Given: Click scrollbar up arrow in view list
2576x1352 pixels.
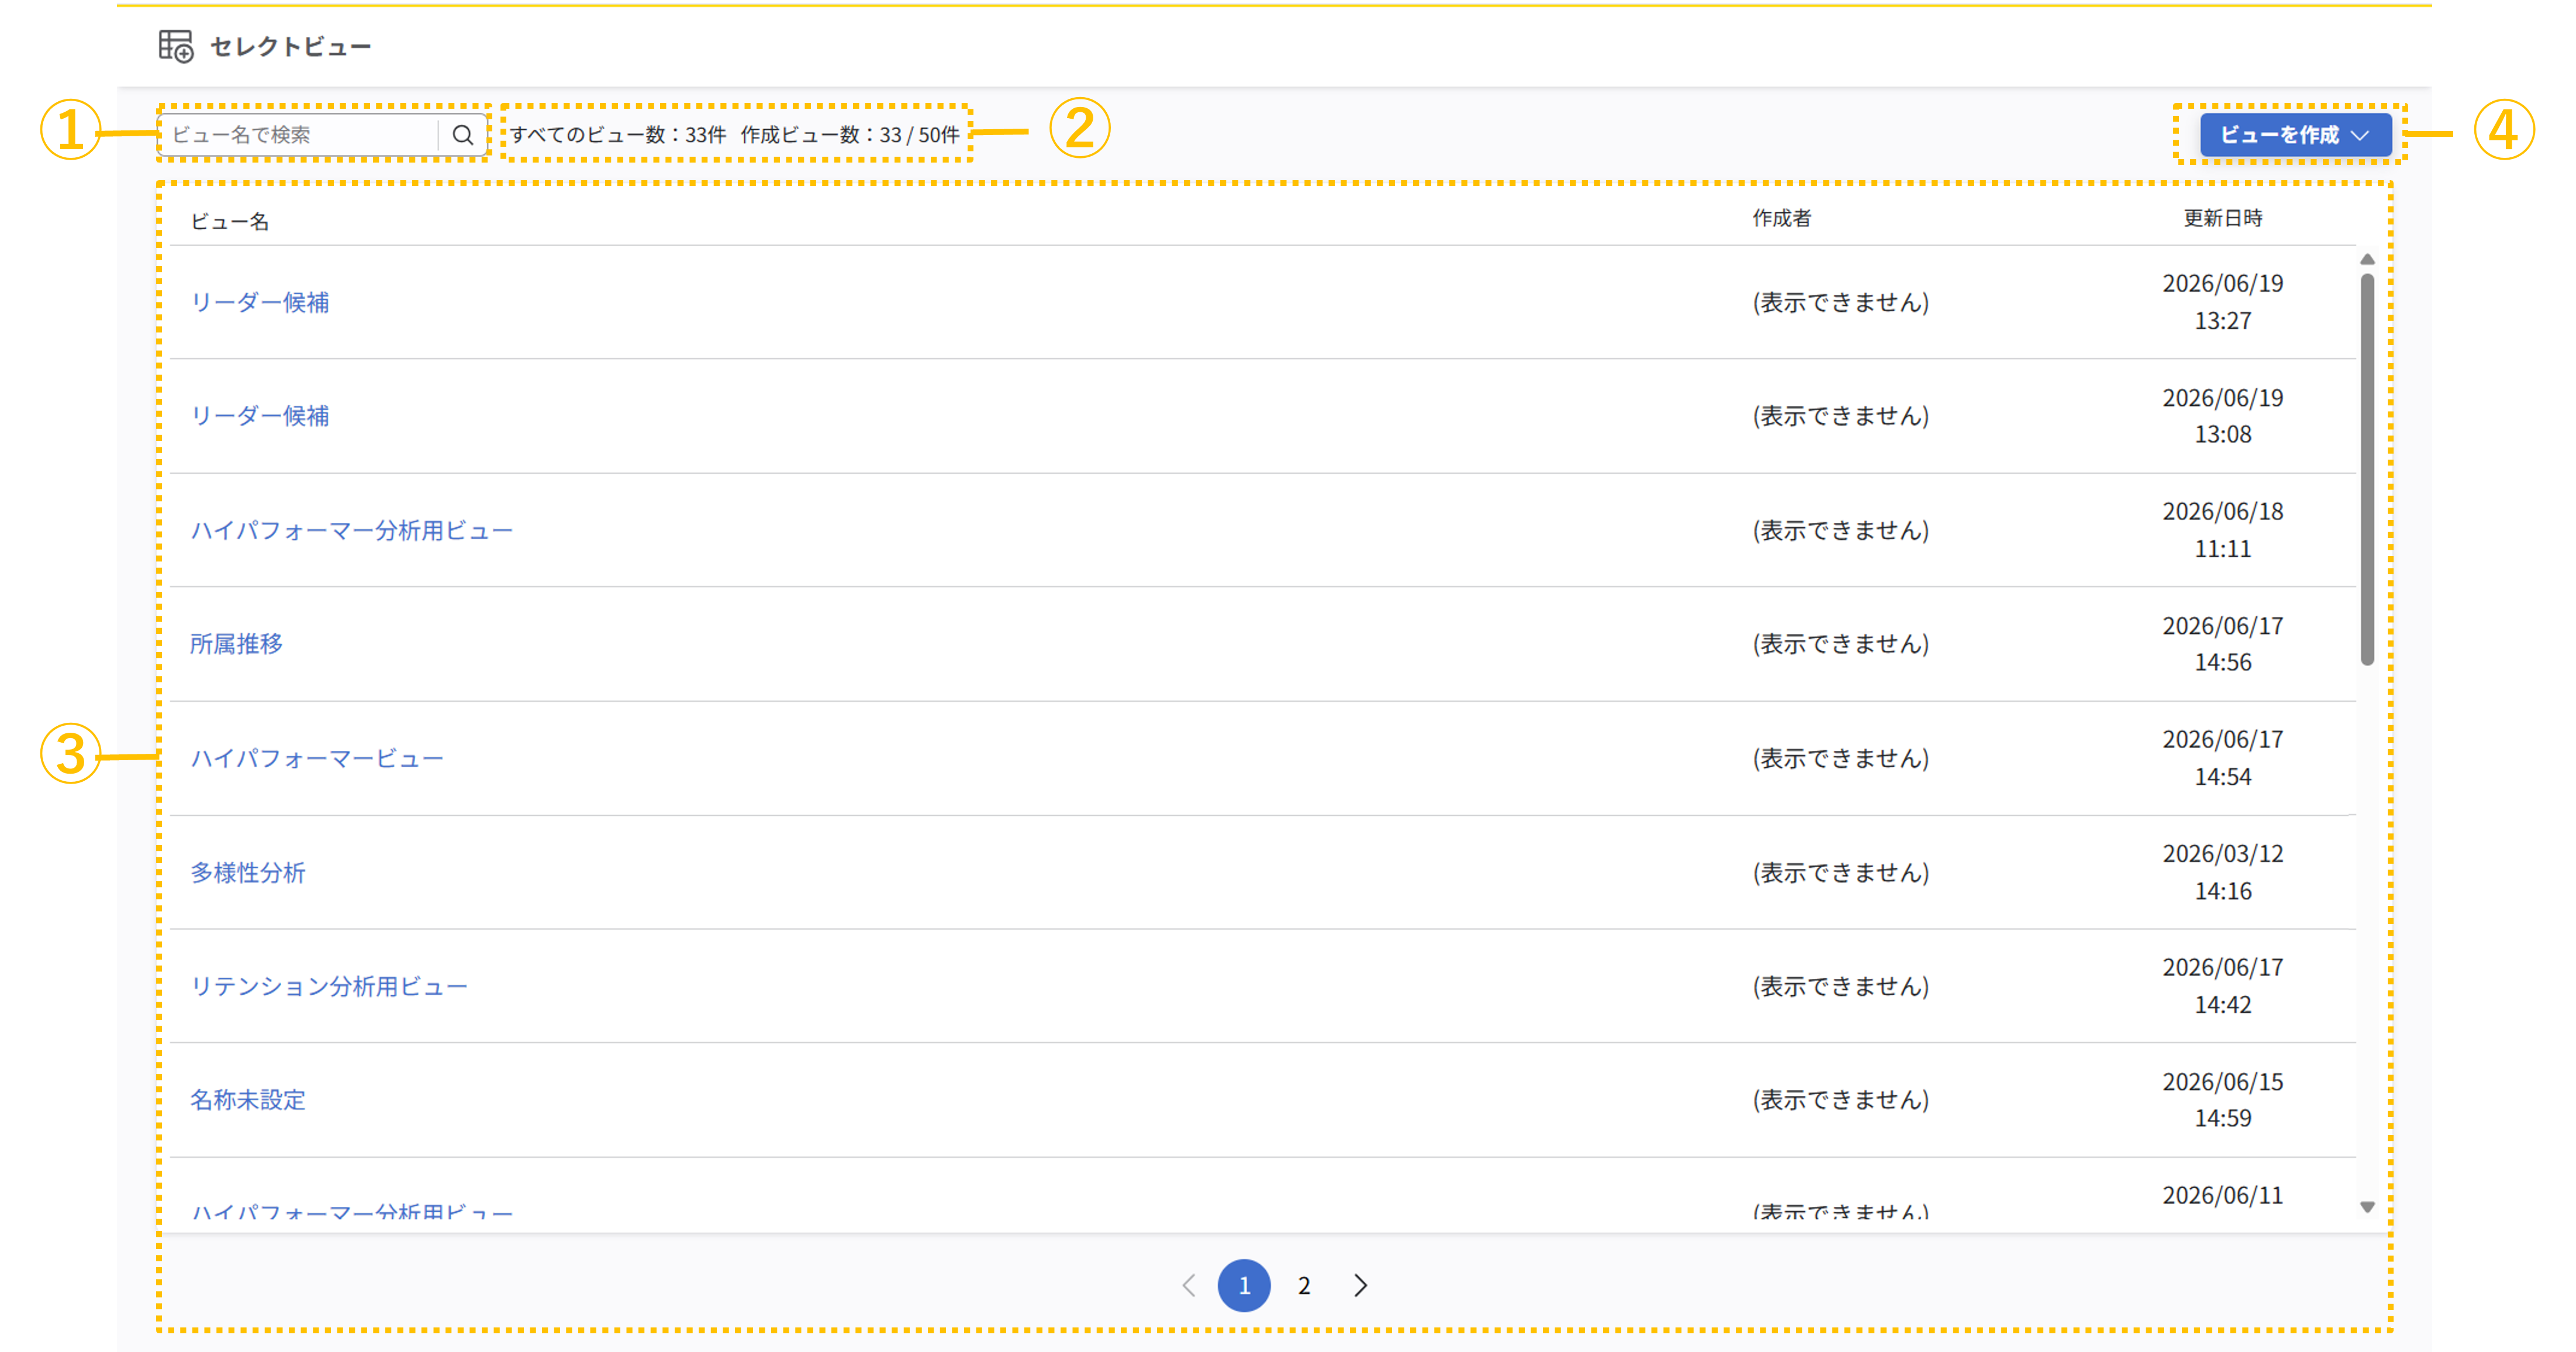Looking at the screenshot, I should click(x=2367, y=259).
